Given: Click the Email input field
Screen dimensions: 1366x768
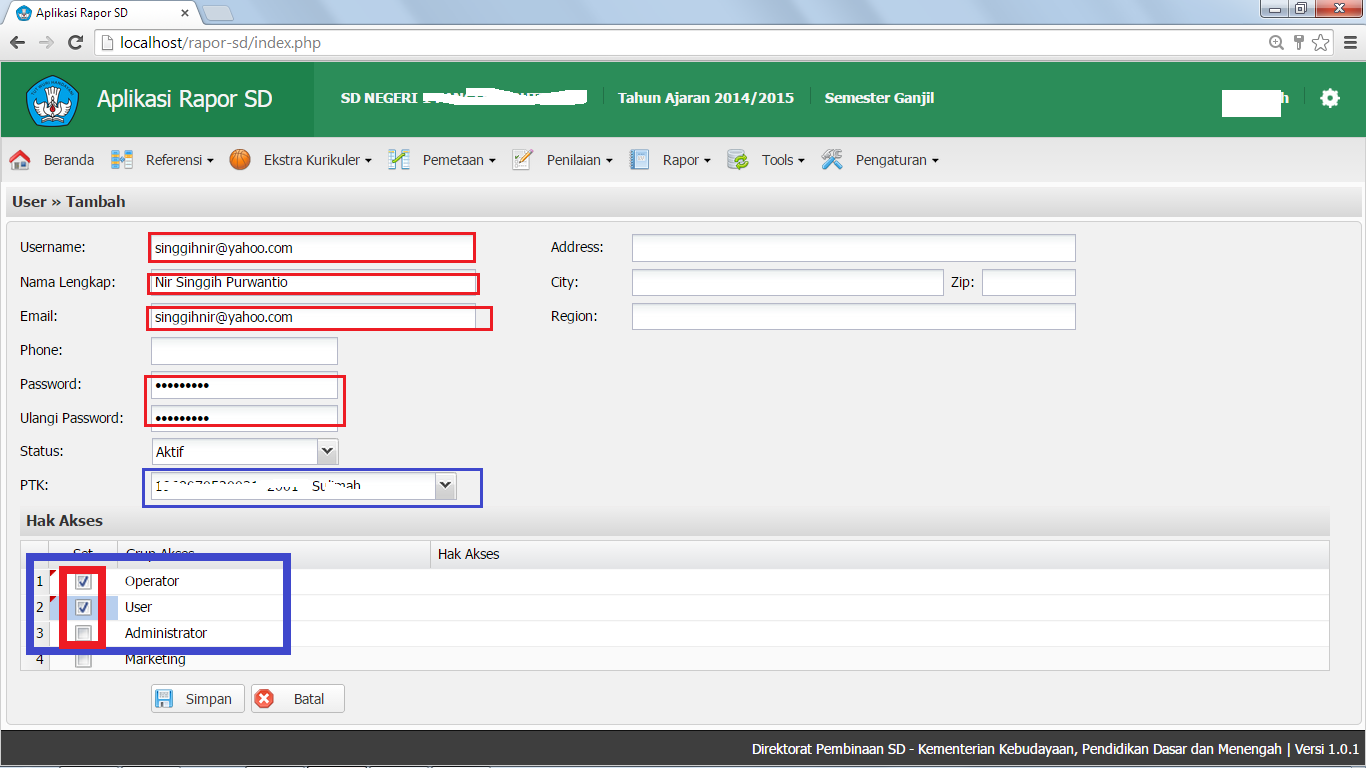Looking at the screenshot, I should click(x=313, y=317).
